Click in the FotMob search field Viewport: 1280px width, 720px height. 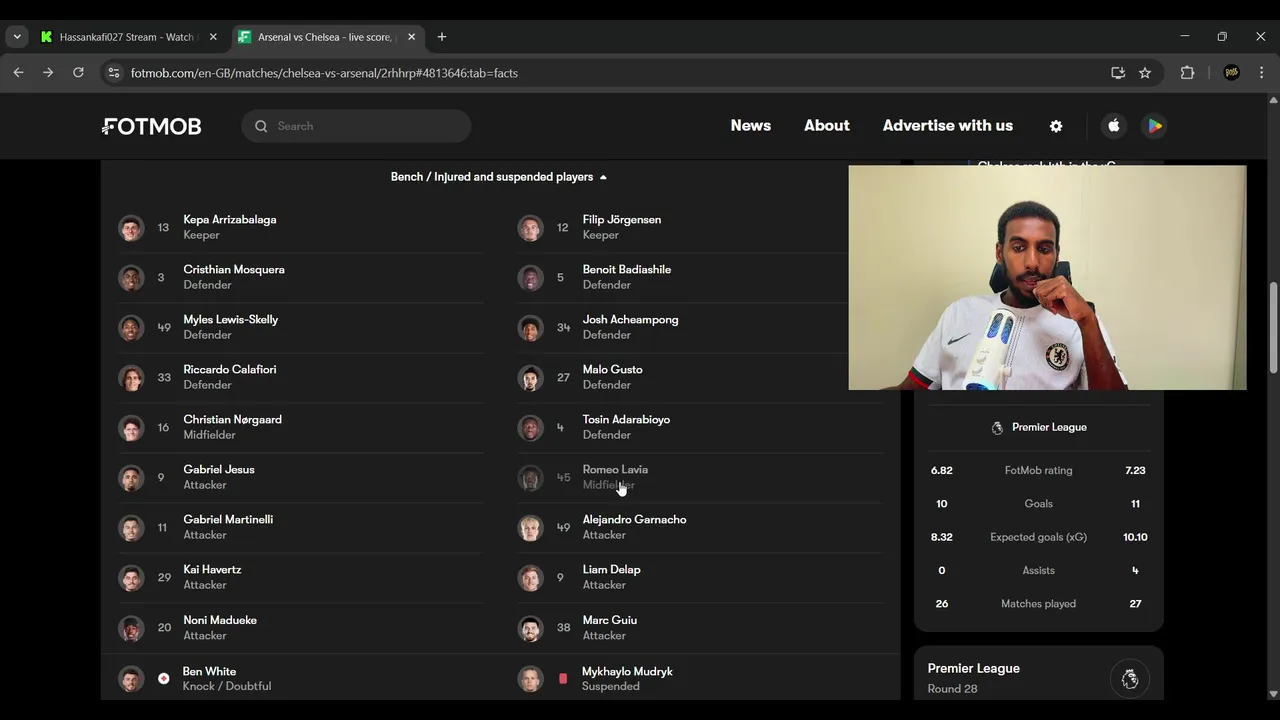pos(356,126)
